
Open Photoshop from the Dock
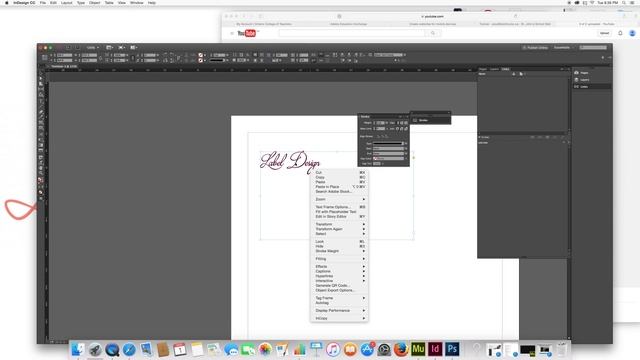click(452, 349)
